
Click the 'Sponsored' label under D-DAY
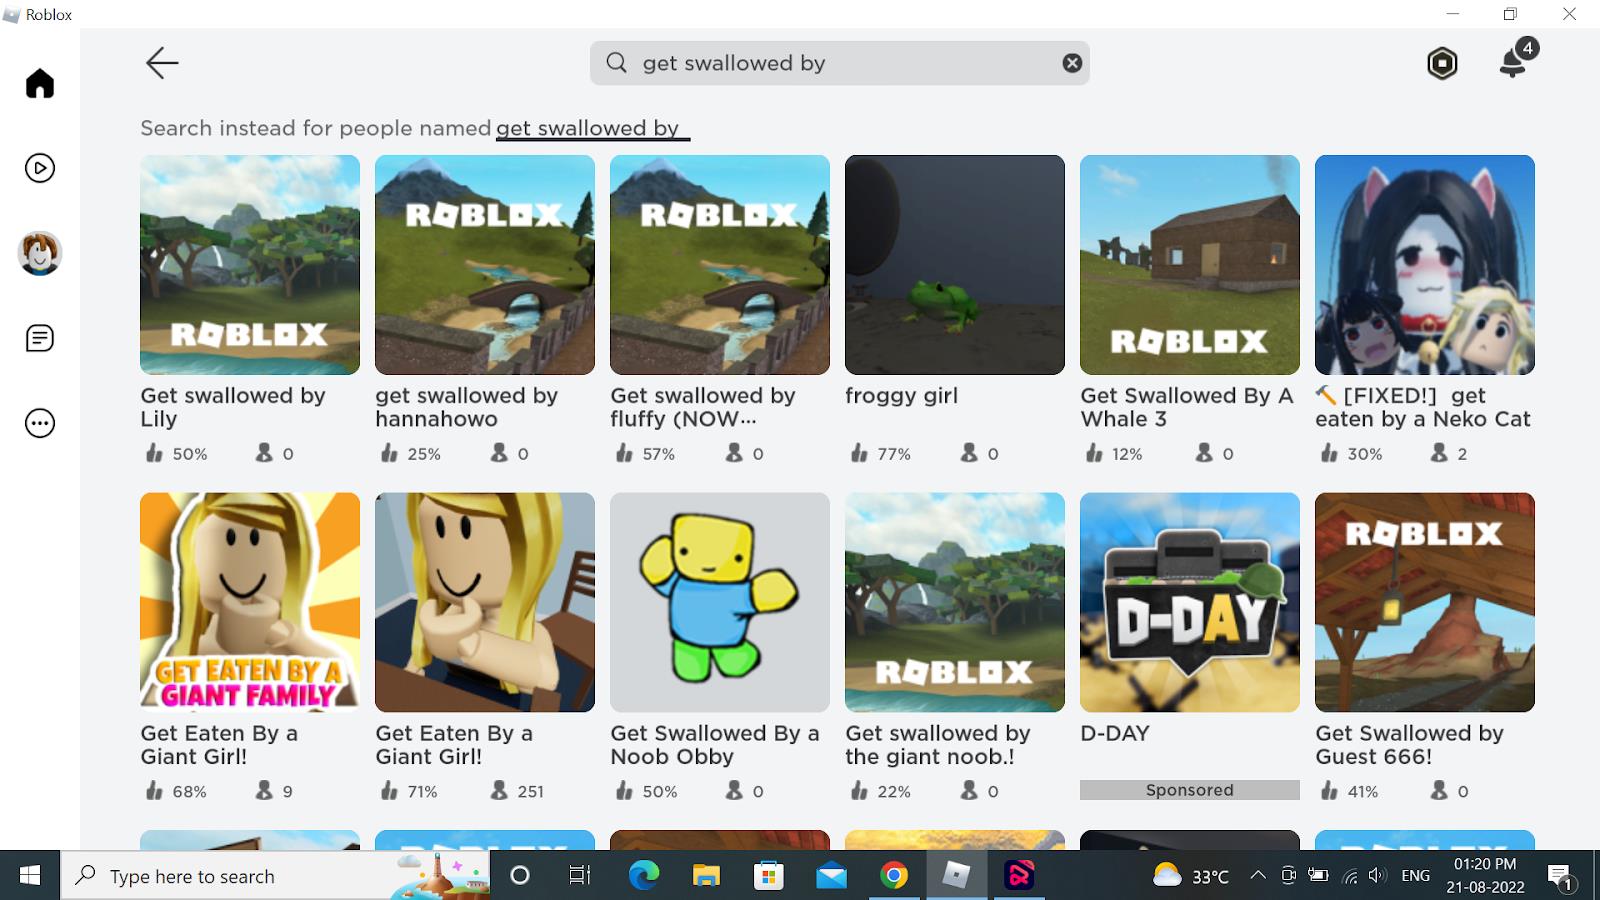(1190, 790)
